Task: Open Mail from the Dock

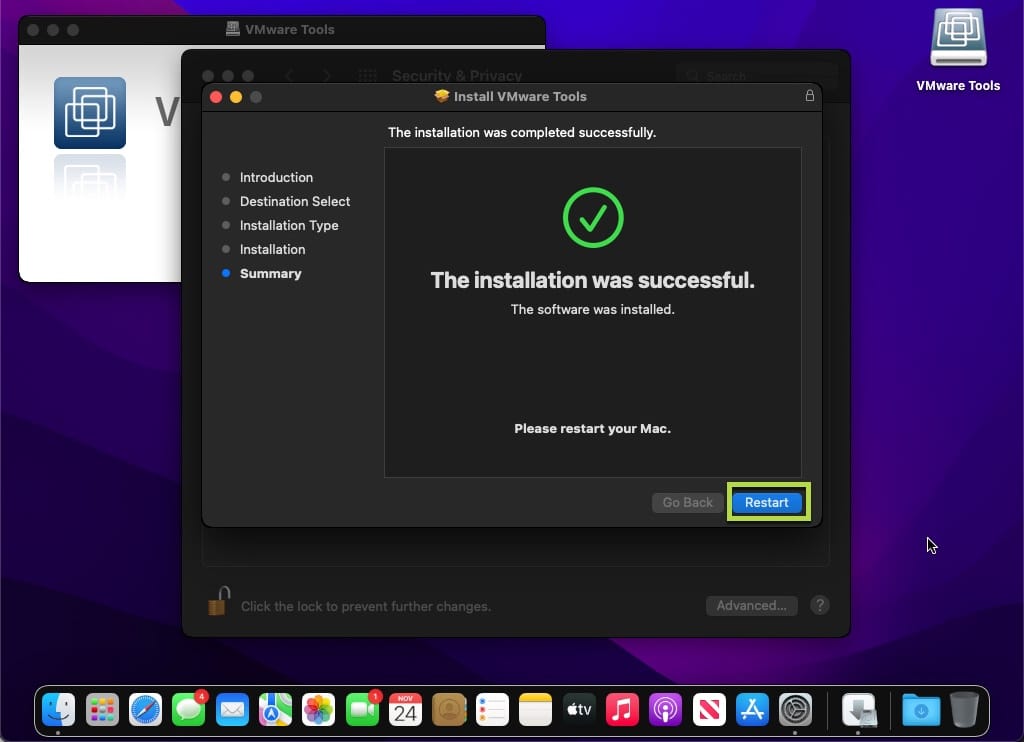Action: point(232,709)
